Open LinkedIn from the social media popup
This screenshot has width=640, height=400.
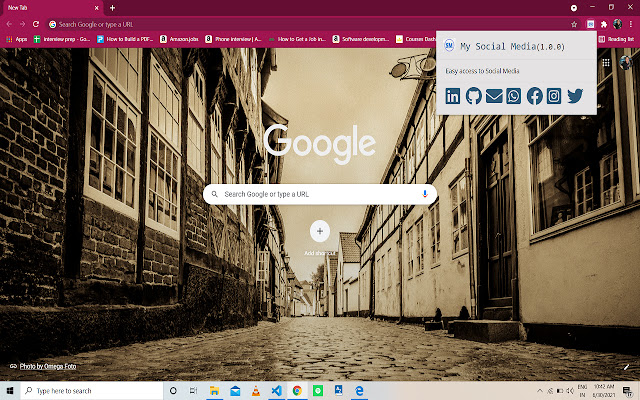(x=453, y=96)
